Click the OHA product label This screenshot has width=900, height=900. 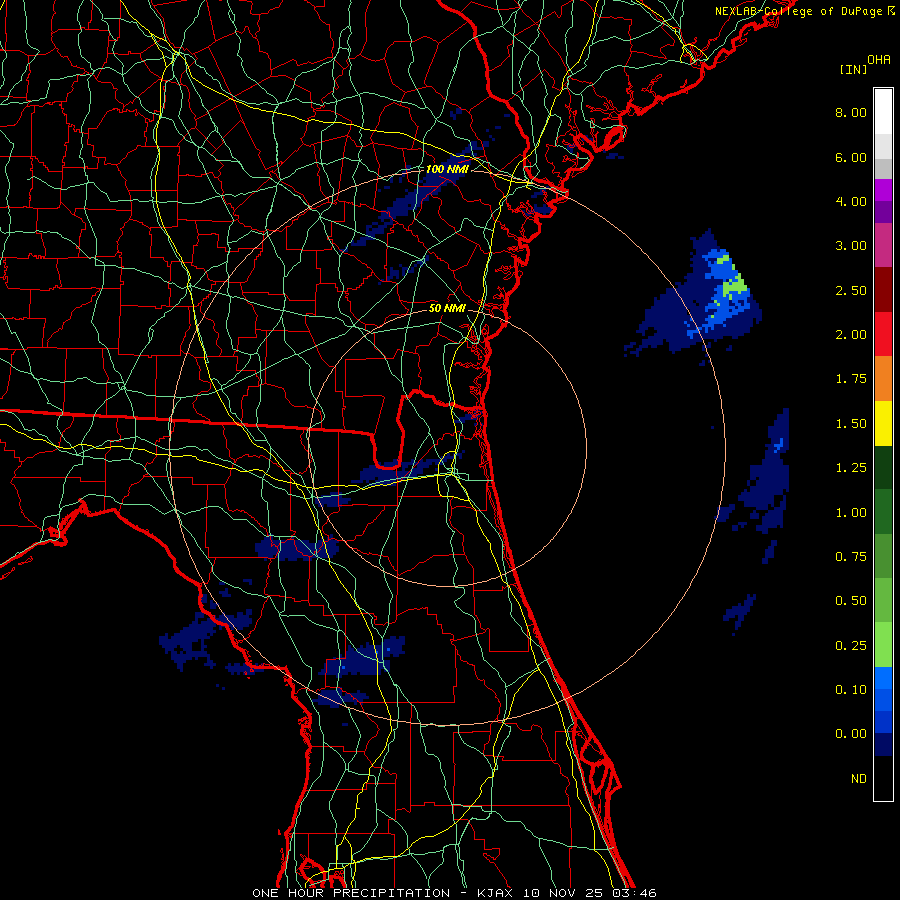tap(879, 59)
